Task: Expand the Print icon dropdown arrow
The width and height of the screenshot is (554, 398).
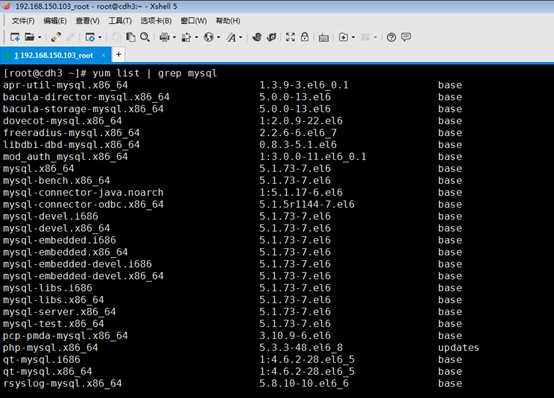Action: point(174,37)
